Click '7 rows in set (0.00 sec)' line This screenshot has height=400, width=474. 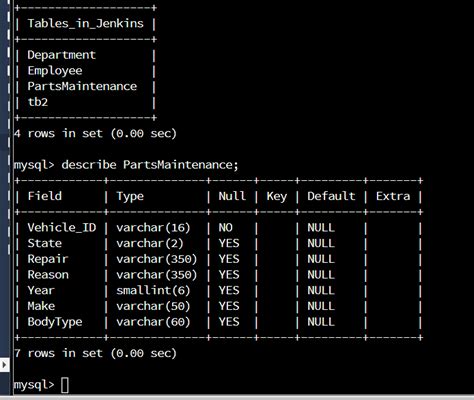tap(95, 353)
